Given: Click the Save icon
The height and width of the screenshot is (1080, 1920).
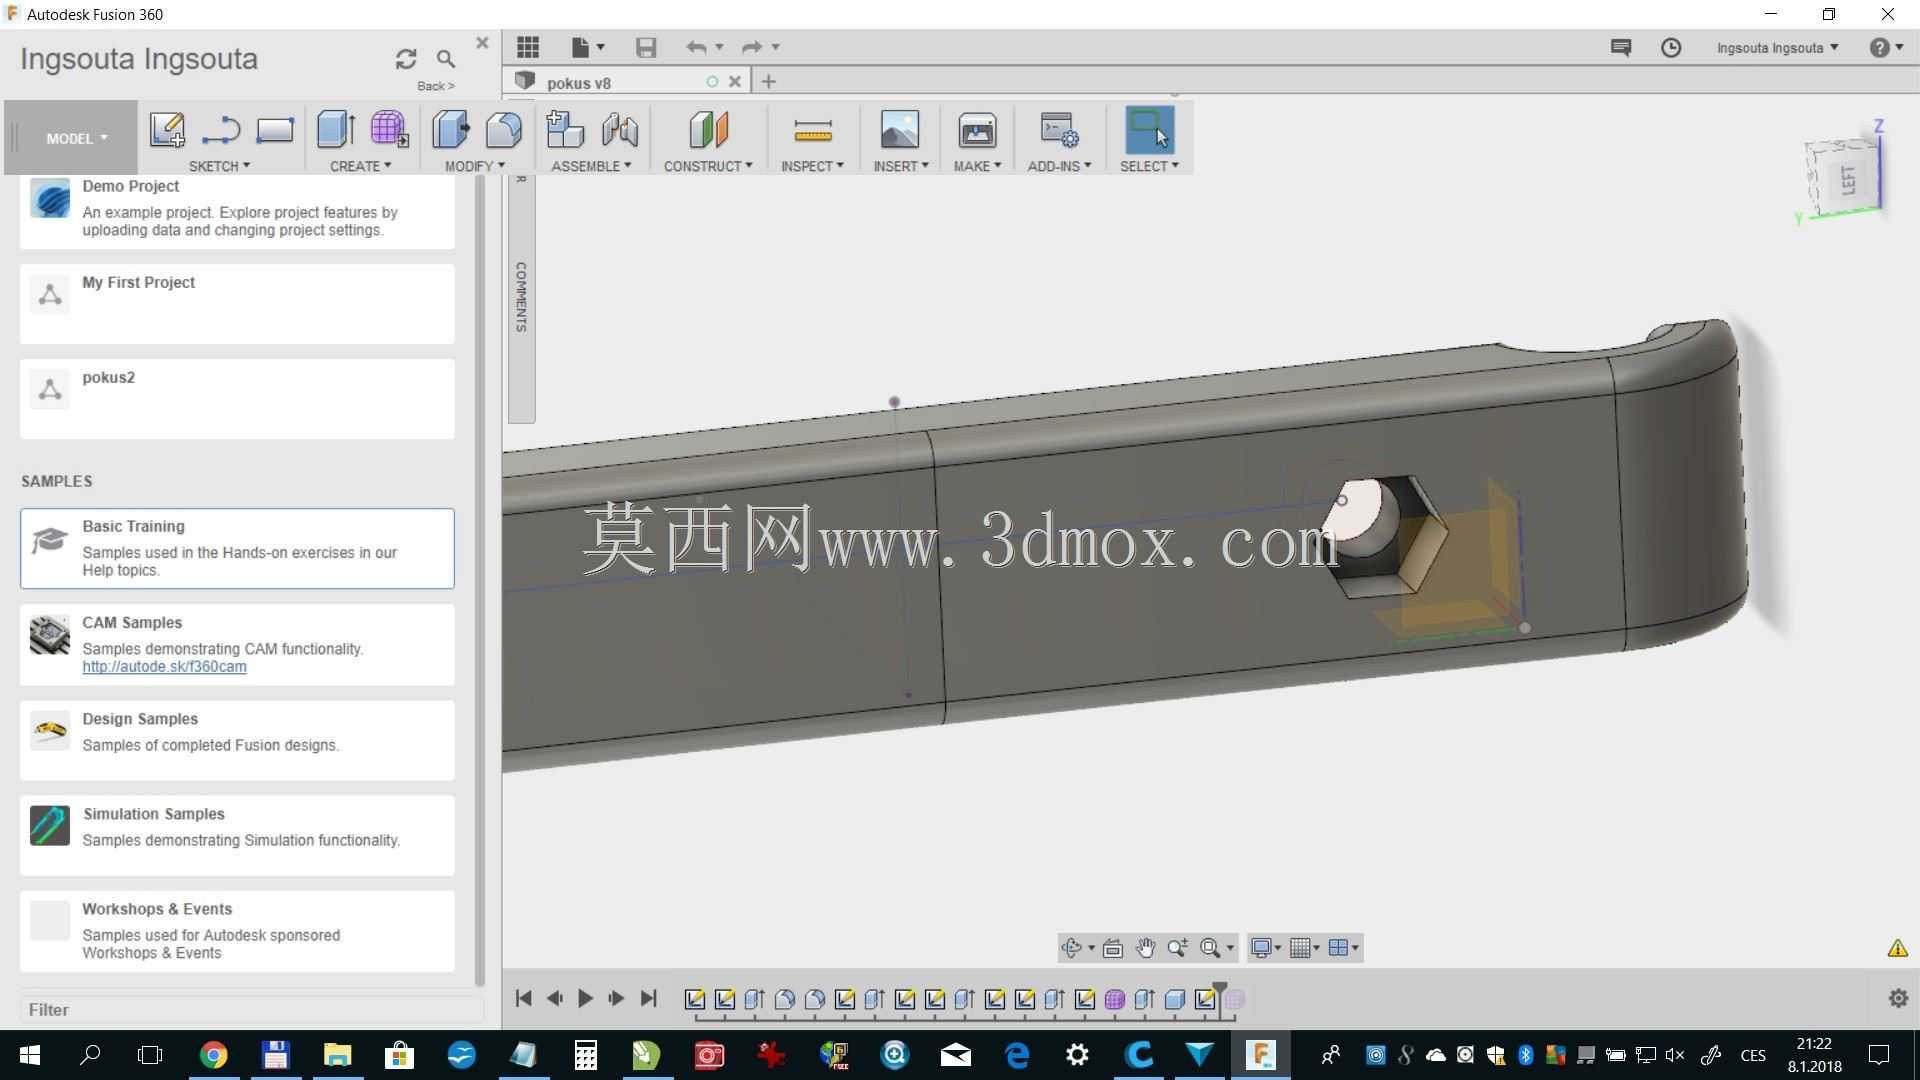Looking at the screenshot, I should point(646,47).
